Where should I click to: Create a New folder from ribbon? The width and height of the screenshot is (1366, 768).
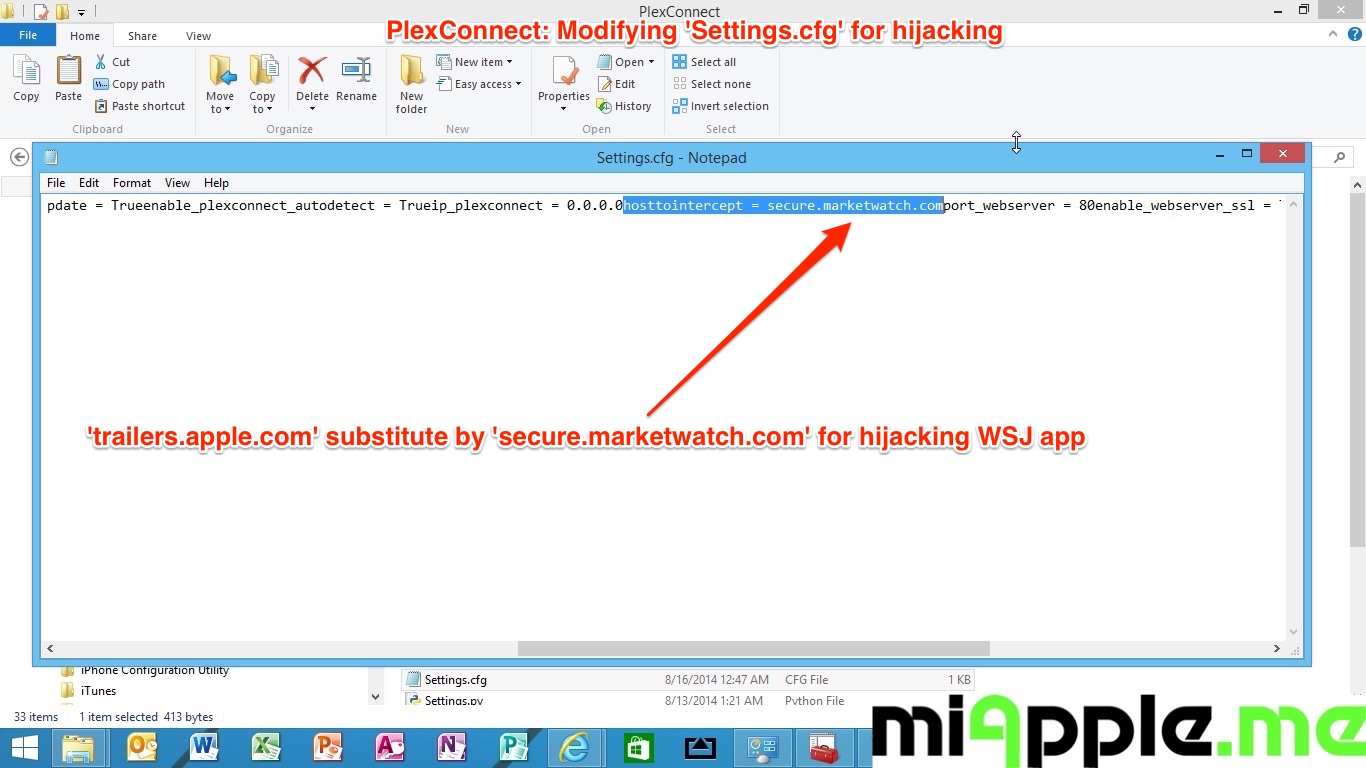[411, 82]
